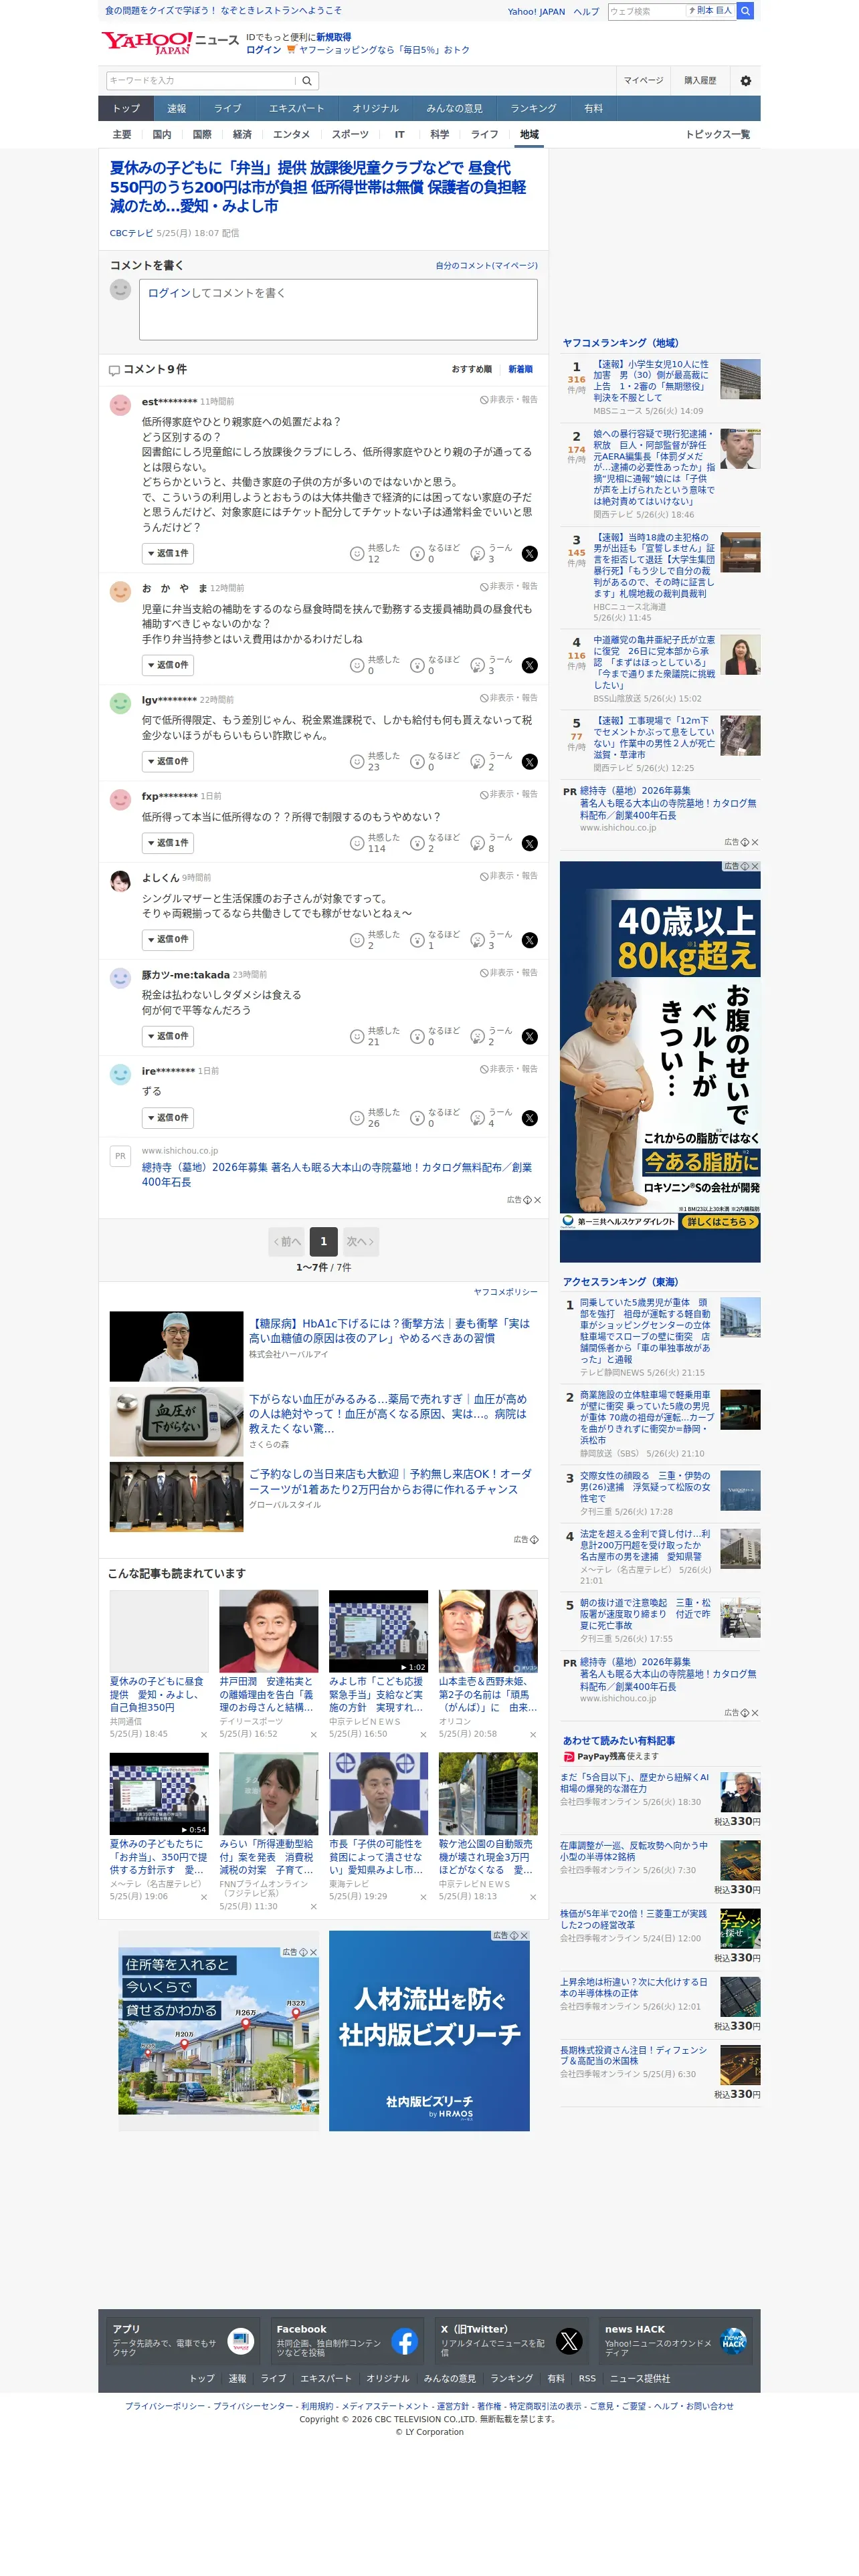The width and height of the screenshot is (859, 2576).
Task: Click なるほど icon on lgv******** comment
Action: point(417,762)
